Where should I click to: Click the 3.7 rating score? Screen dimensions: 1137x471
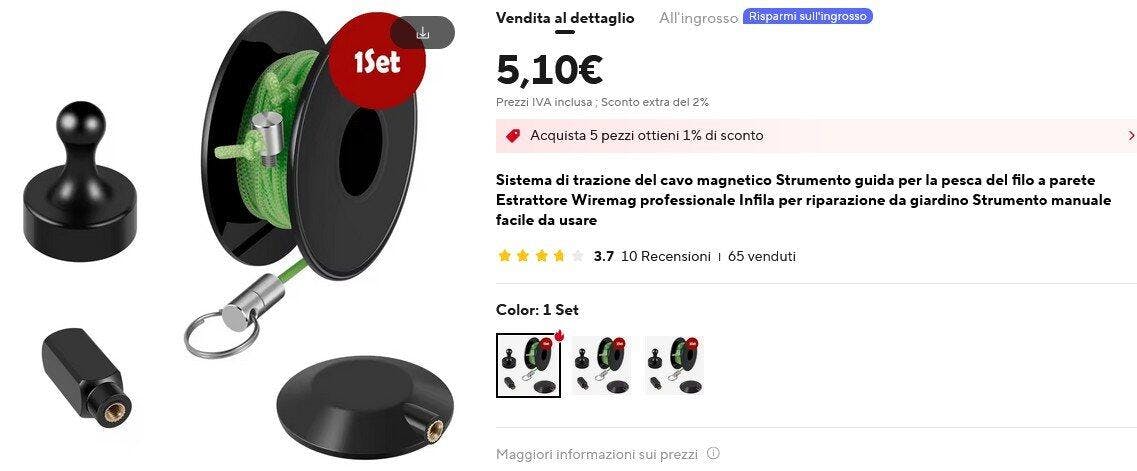pyautogui.click(x=603, y=256)
